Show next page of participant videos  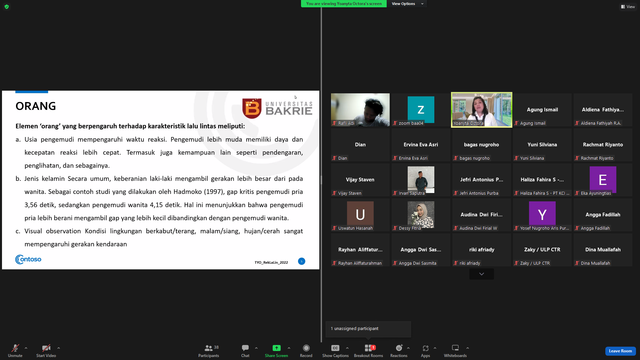pyautogui.click(x=482, y=274)
